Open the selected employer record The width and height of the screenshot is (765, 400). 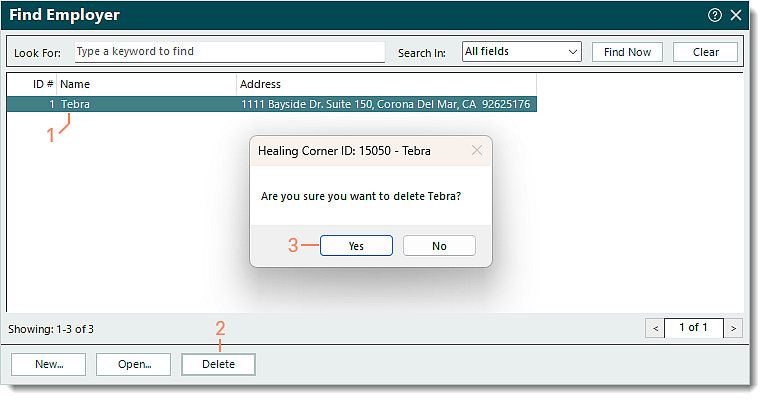[134, 364]
